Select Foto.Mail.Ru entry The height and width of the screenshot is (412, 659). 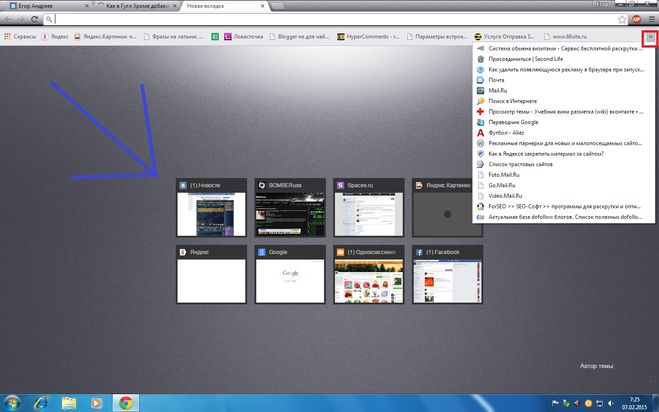pyautogui.click(x=564, y=174)
